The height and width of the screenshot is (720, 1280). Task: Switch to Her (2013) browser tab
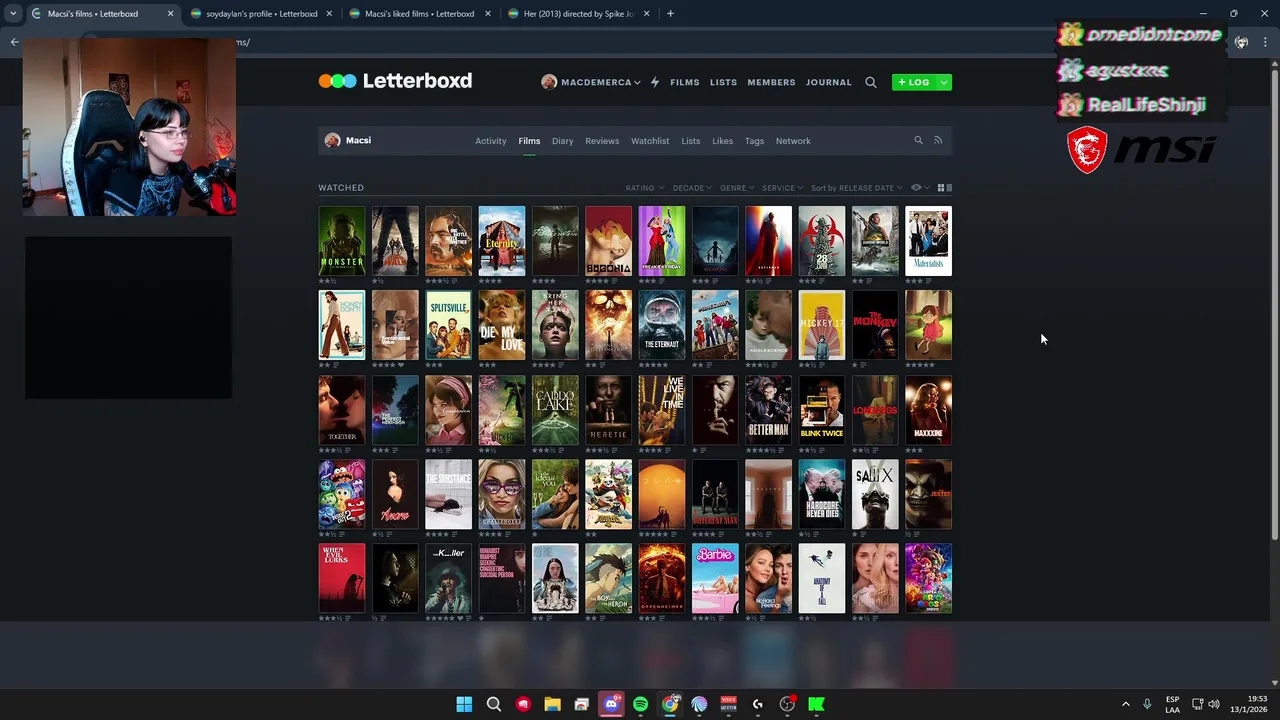578,14
